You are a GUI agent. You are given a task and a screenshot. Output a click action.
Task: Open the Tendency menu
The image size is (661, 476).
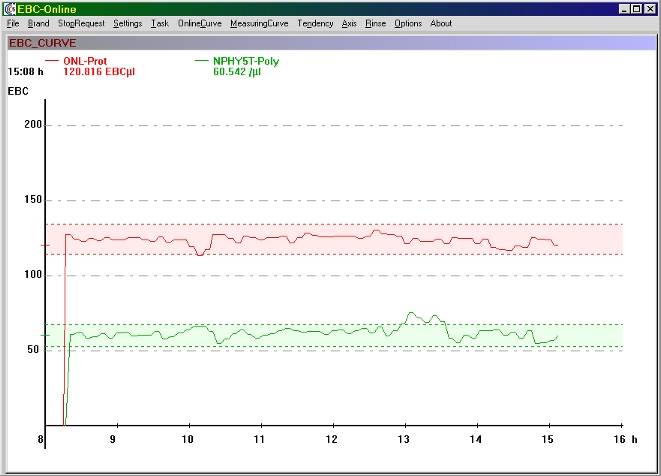[315, 23]
